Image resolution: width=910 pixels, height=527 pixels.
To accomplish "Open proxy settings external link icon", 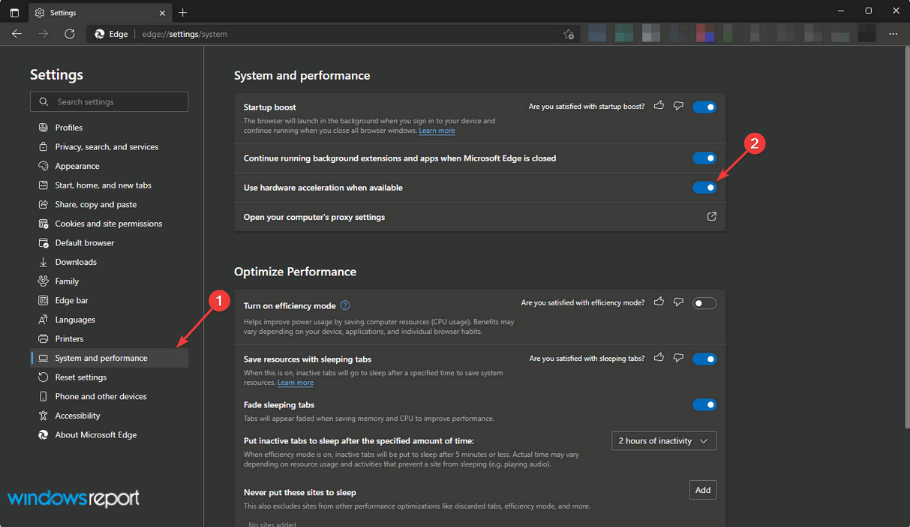I will coord(712,216).
